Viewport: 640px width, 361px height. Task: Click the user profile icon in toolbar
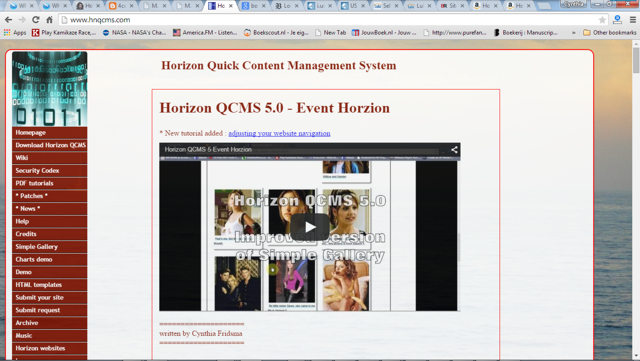pyautogui.click(x=618, y=19)
